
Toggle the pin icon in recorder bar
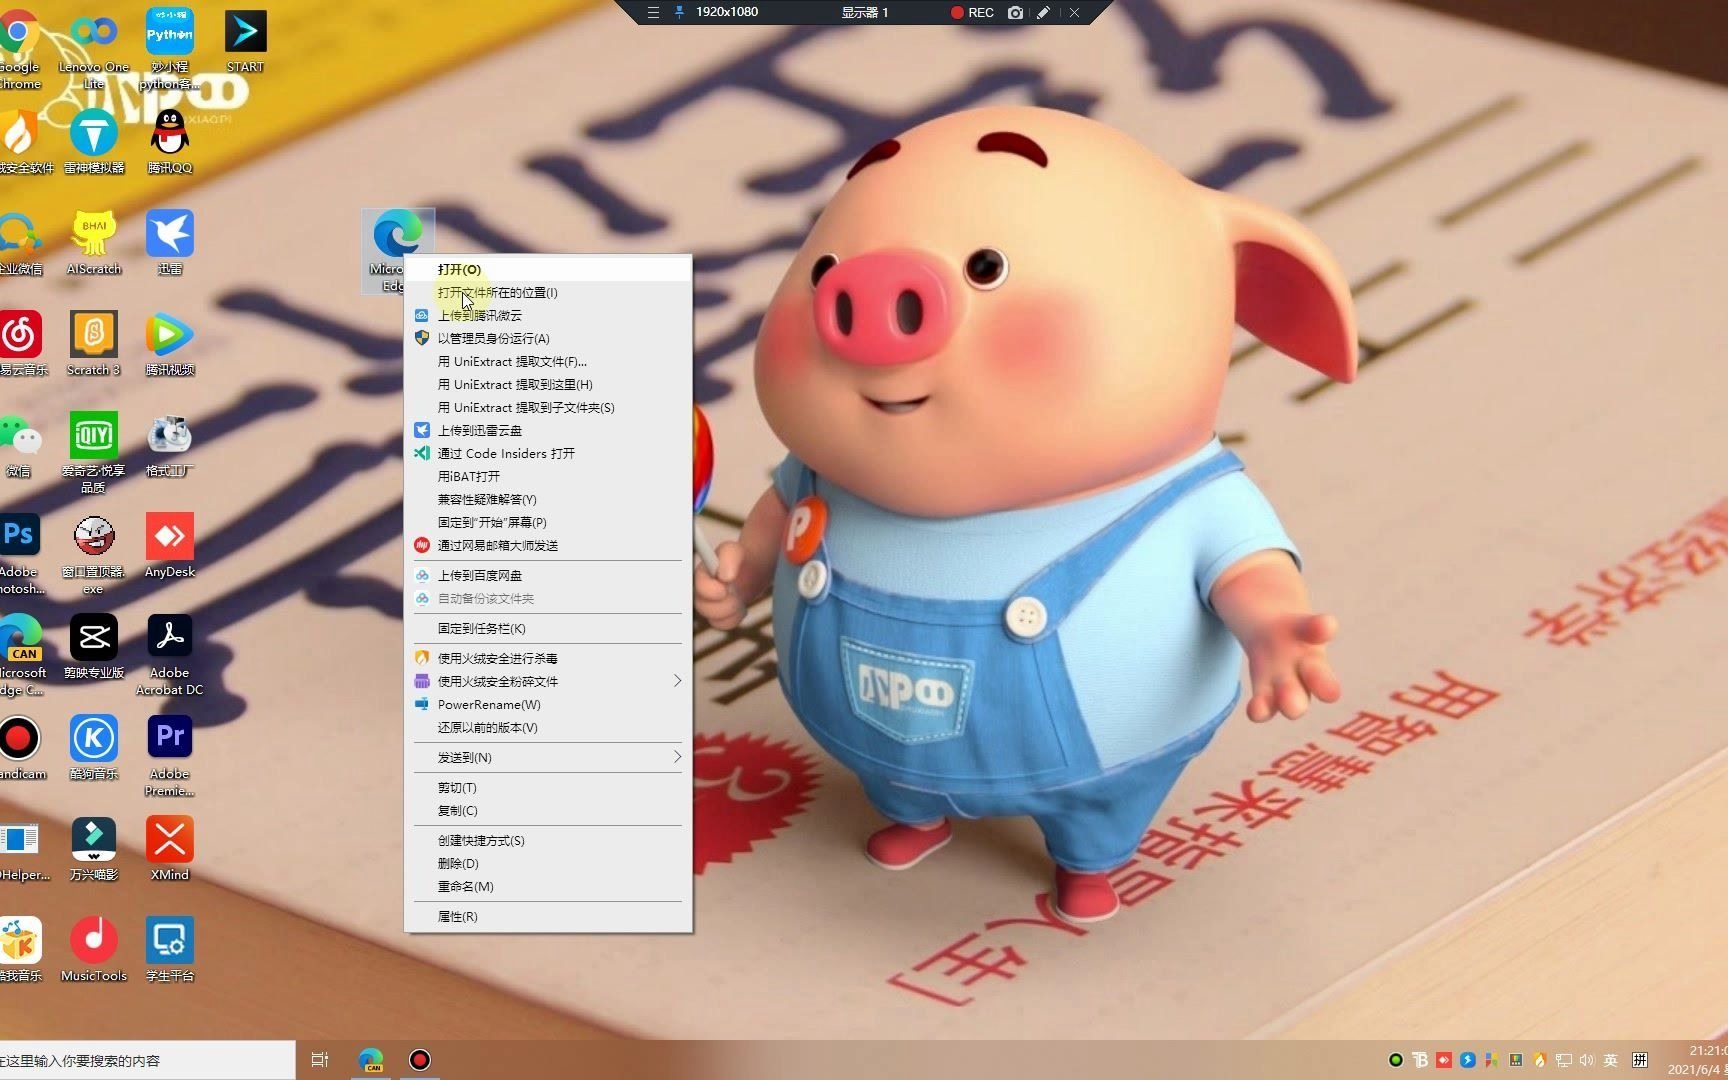pyautogui.click(x=679, y=12)
